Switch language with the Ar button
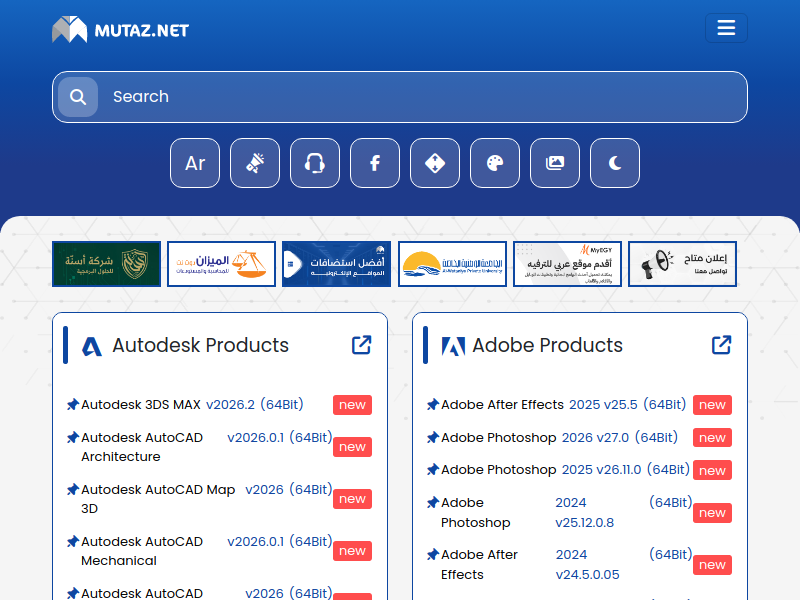This screenshot has height=600, width=800. (195, 163)
